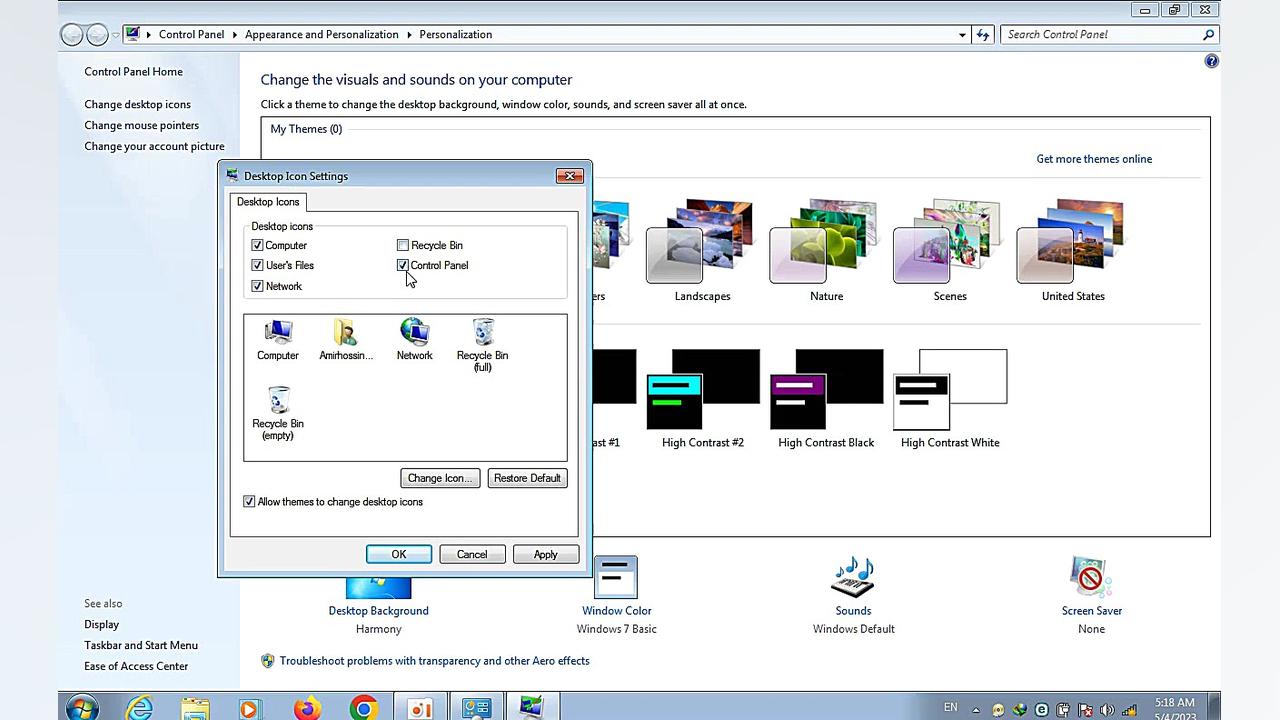Screen dimensions: 1280x720
Task: Open the Display link under See also
Action: [101, 624]
